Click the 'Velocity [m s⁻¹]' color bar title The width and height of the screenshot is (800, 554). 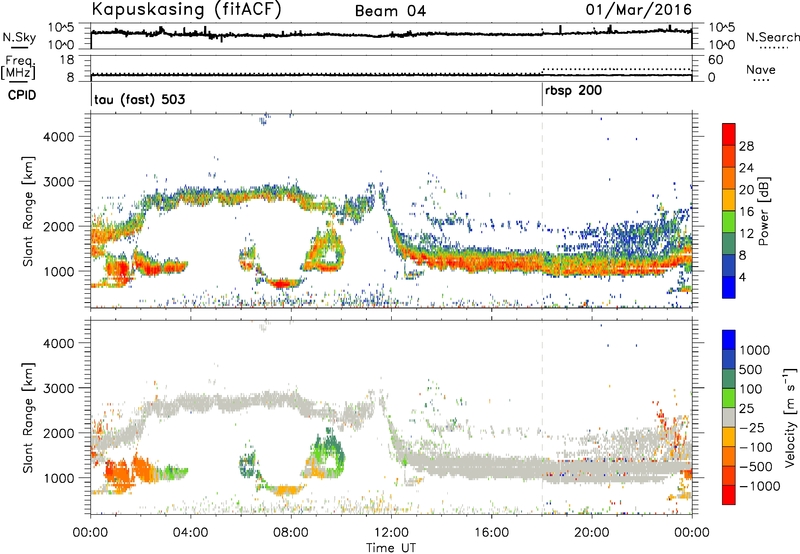click(x=790, y=417)
